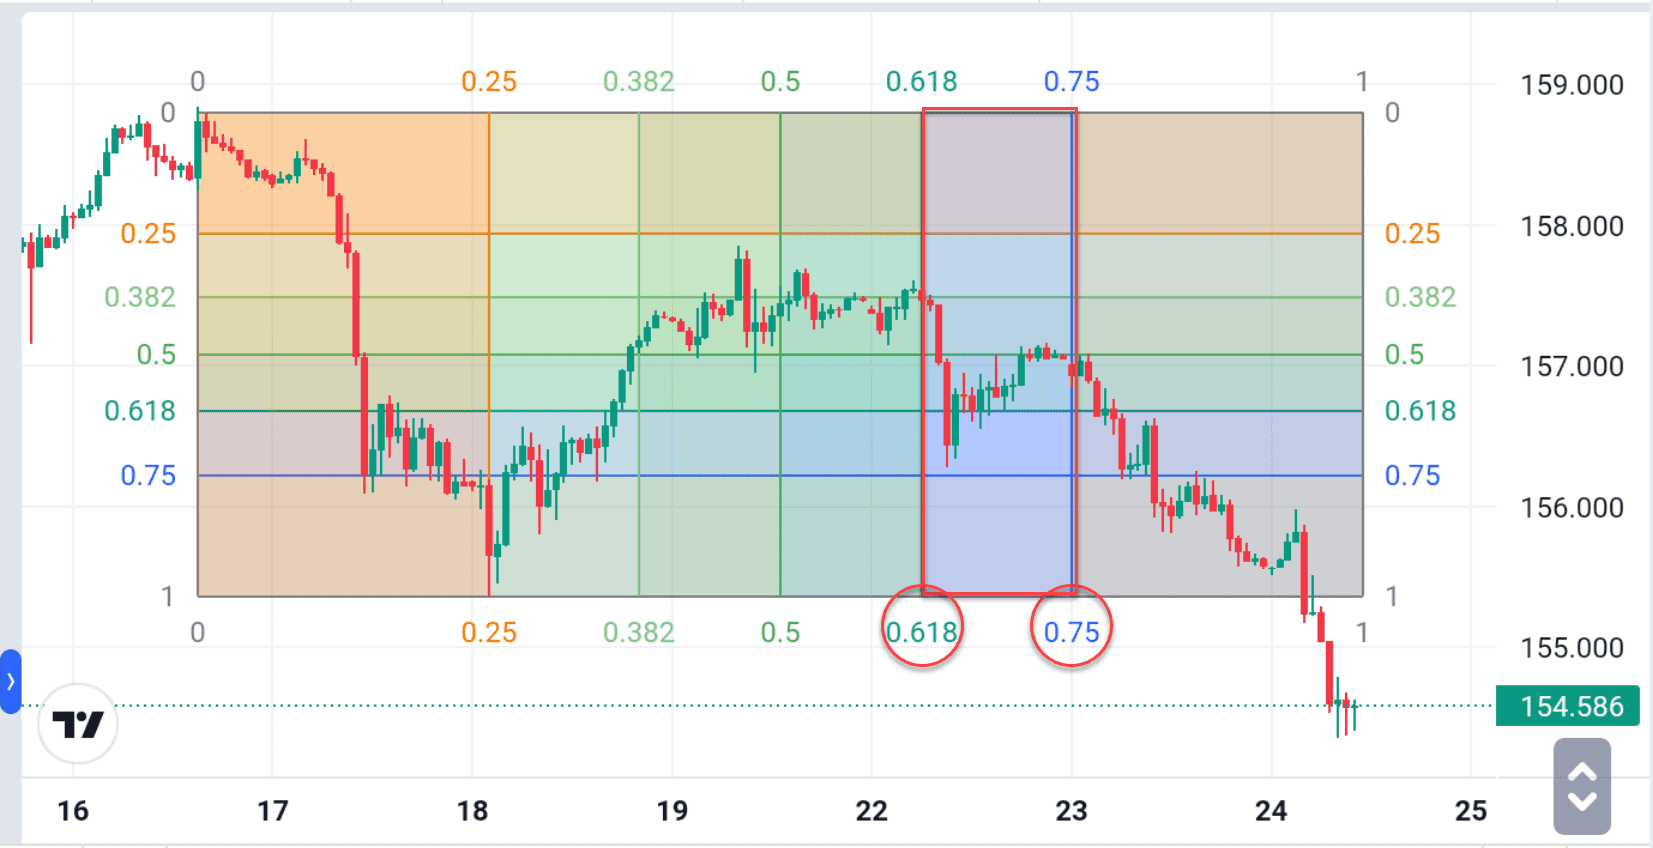Click the blue 0.75 horizontal level line
Screen dimensions: 1653x848
tap(780, 475)
